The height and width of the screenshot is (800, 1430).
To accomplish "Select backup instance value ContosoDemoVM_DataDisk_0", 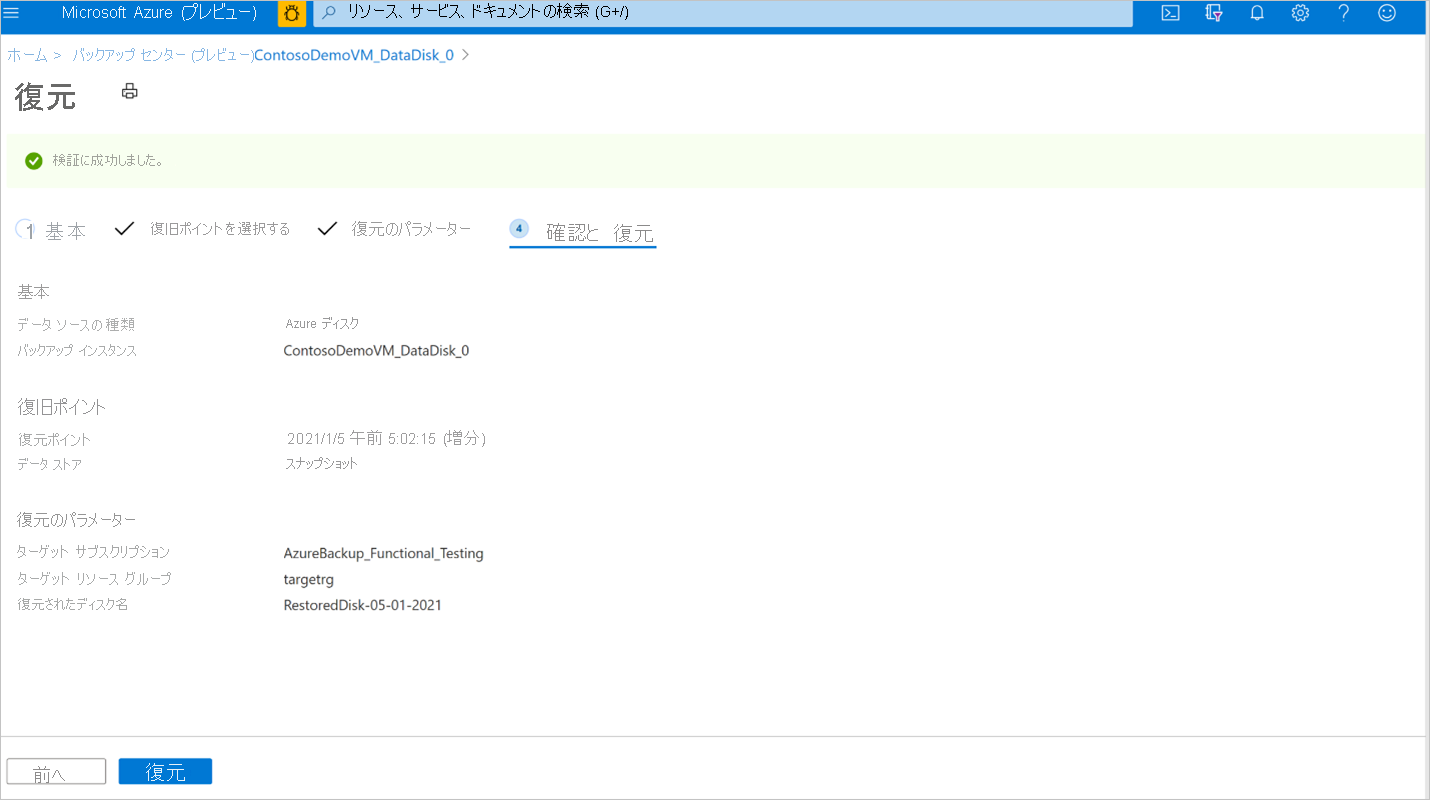I will click(376, 351).
